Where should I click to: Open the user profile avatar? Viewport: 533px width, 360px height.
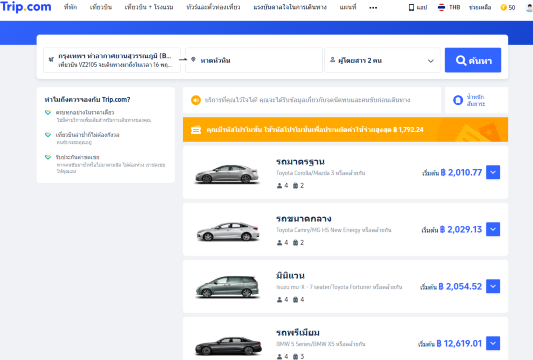529,7
